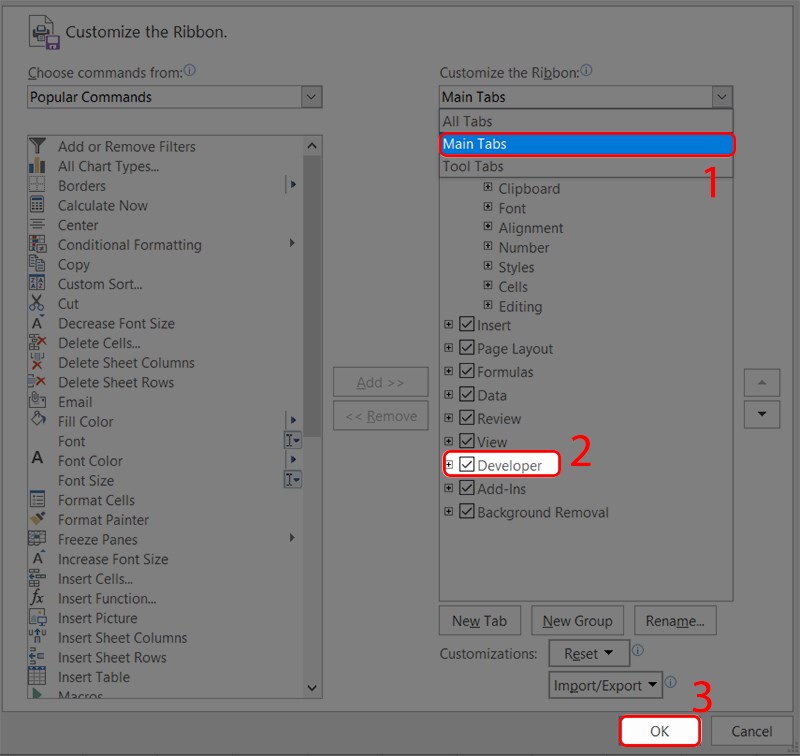Click the New Tab button

pos(480,620)
